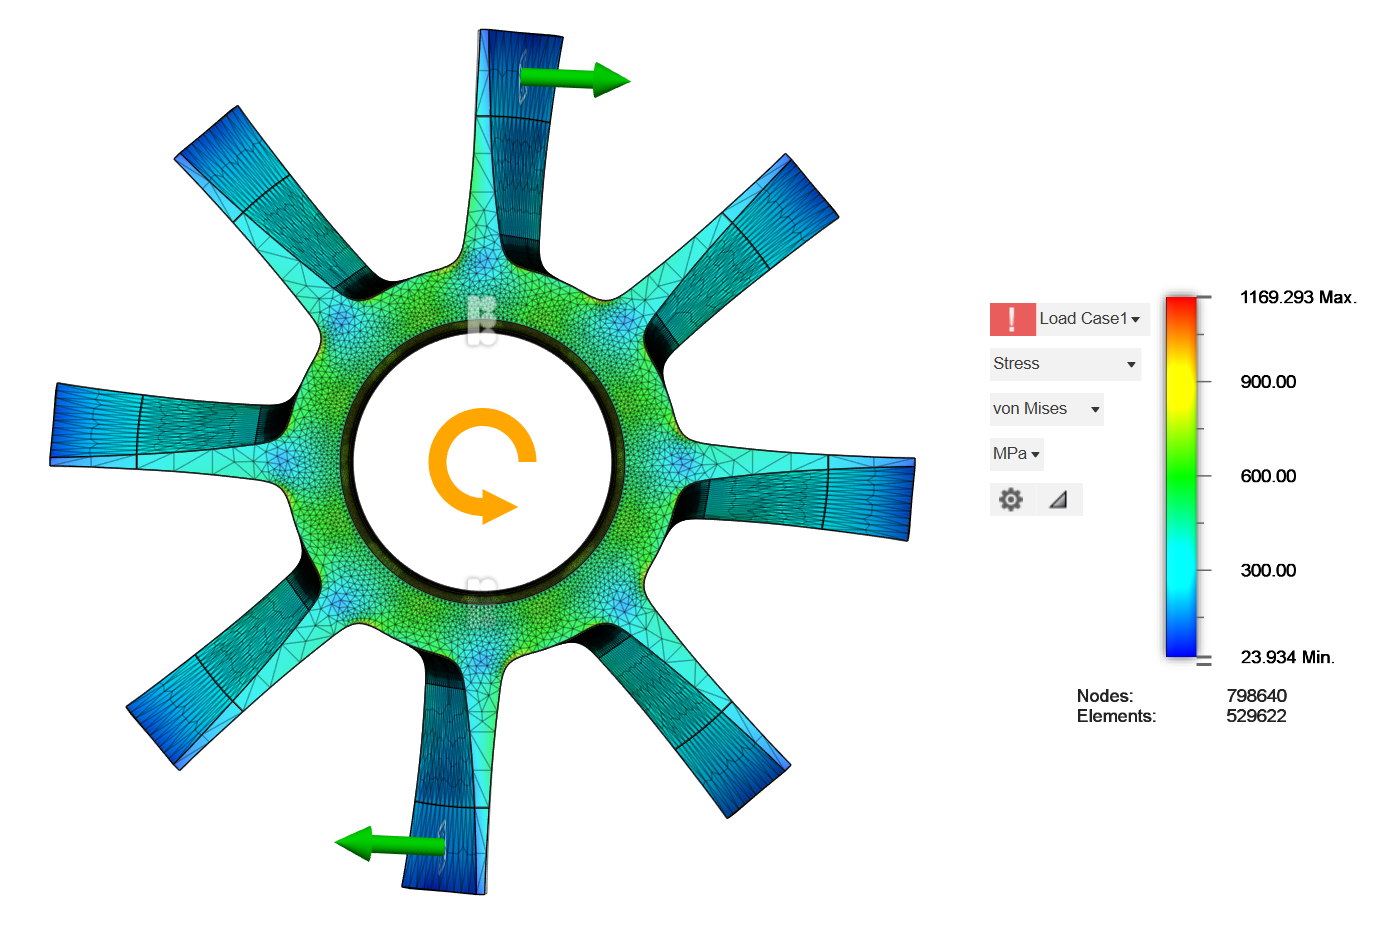Click the red exclamation warning icon
Screen dimensions: 1390x927
[1012, 319]
